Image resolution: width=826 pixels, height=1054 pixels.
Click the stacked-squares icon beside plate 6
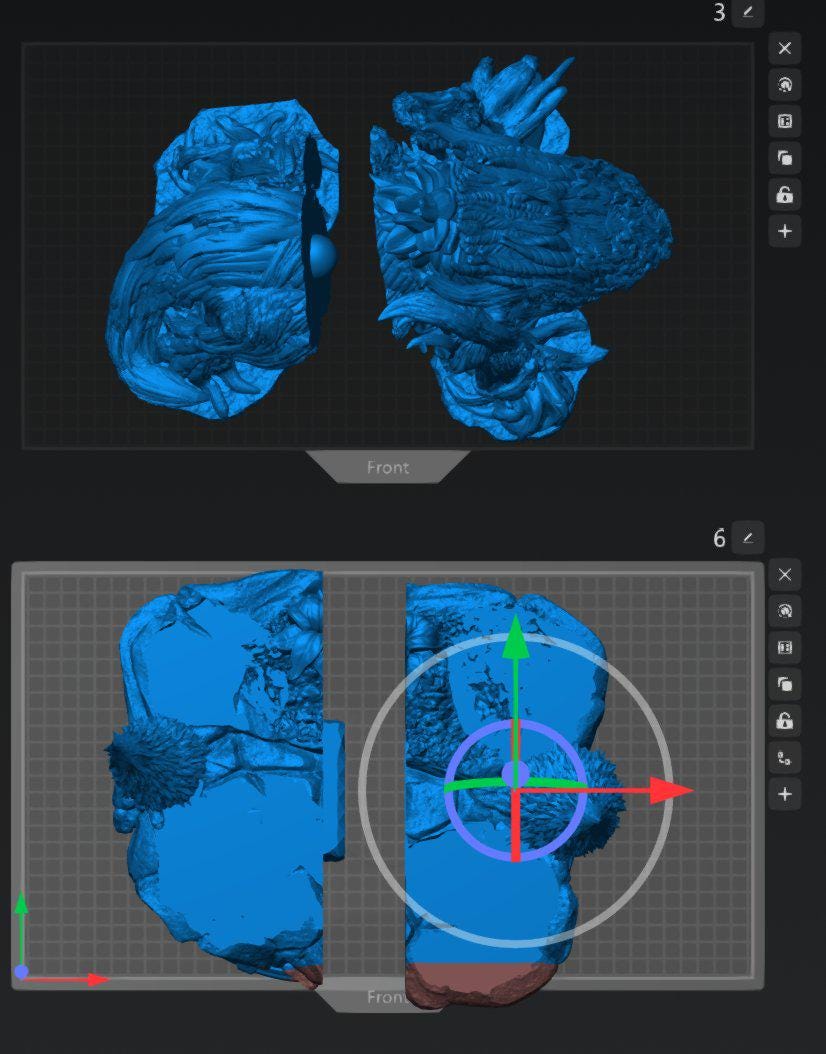tap(784, 684)
